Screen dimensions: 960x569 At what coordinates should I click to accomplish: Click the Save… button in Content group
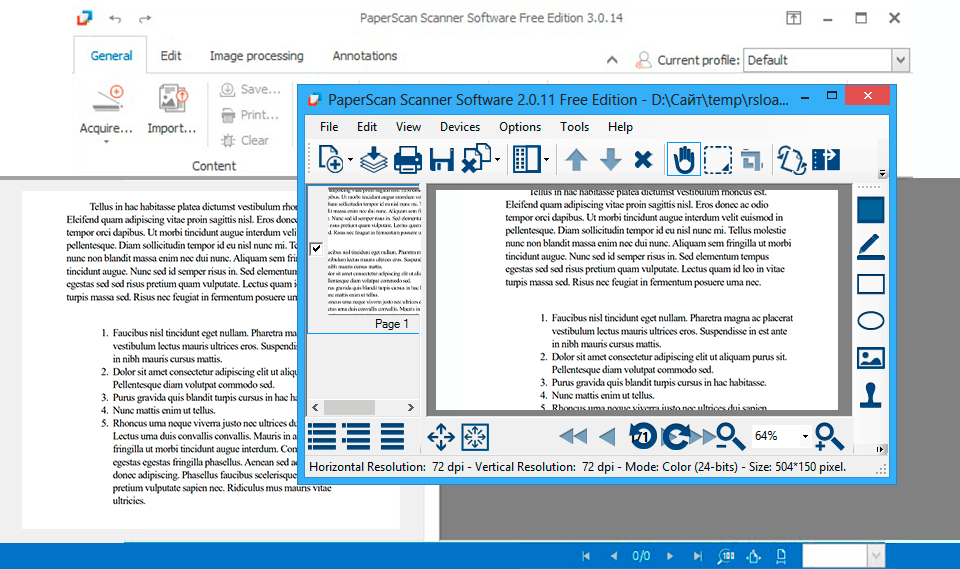point(250,89)
